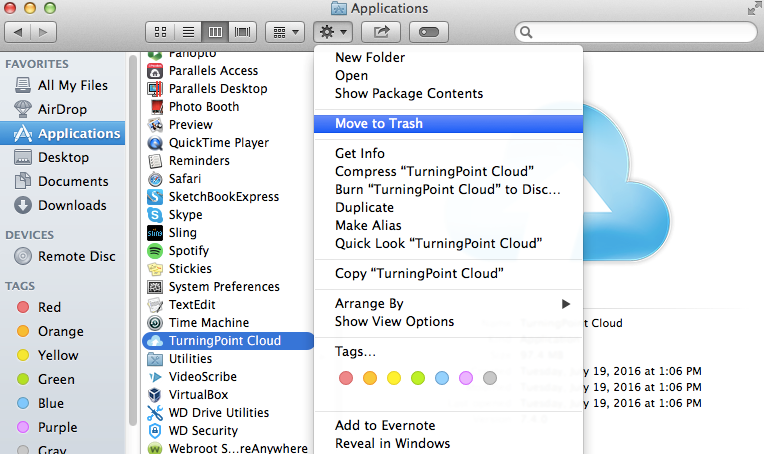The height and width of the screenshot is (454, 764).
Task: Filter by the Yellow sidebar tag
Action: (62, 355)
